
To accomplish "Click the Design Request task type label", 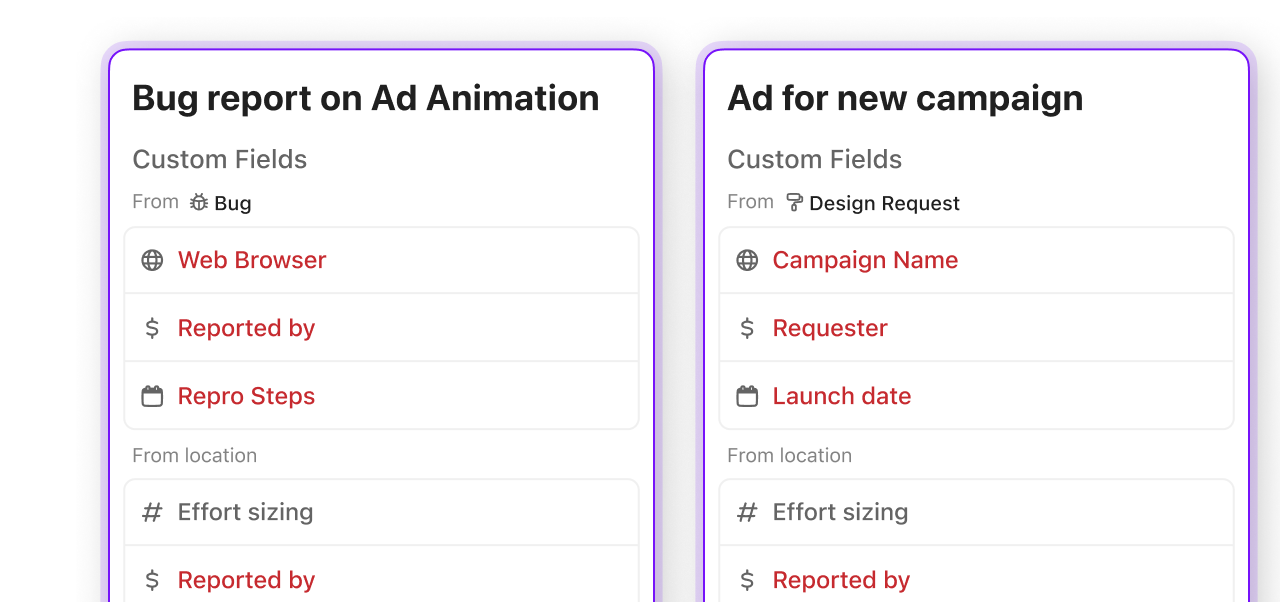I will 884,203.
